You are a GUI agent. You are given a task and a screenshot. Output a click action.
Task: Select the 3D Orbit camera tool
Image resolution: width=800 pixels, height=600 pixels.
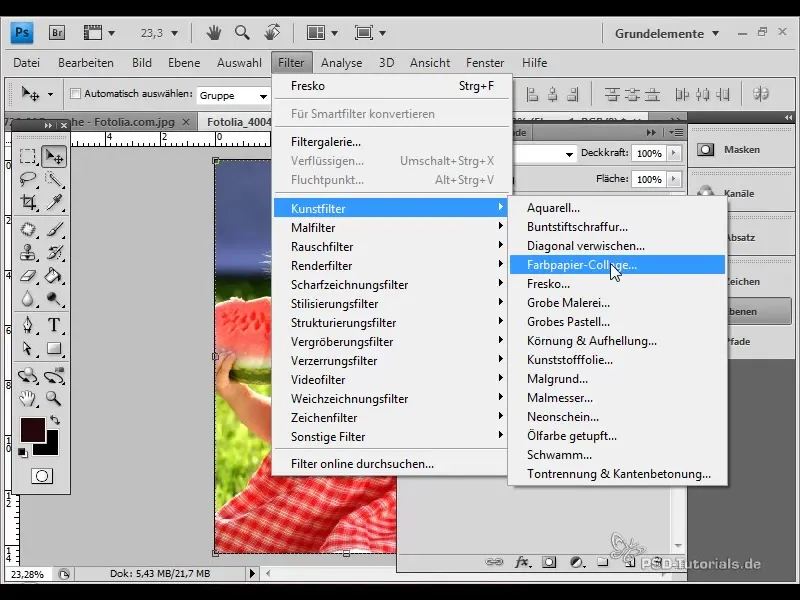click(54, 376)
